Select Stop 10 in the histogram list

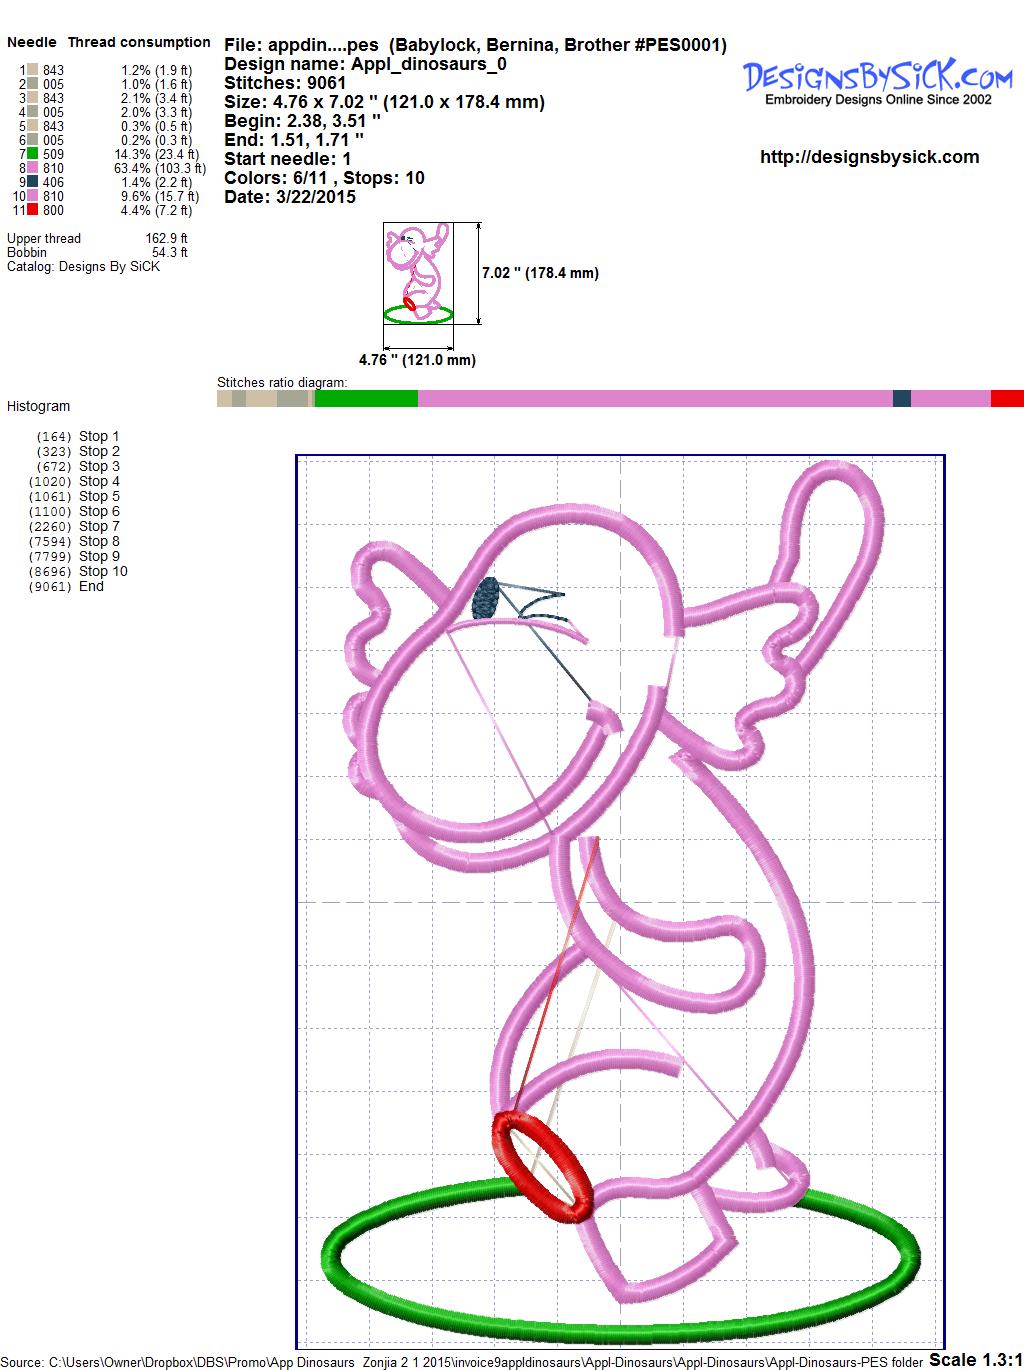click(x=103, y=571)
